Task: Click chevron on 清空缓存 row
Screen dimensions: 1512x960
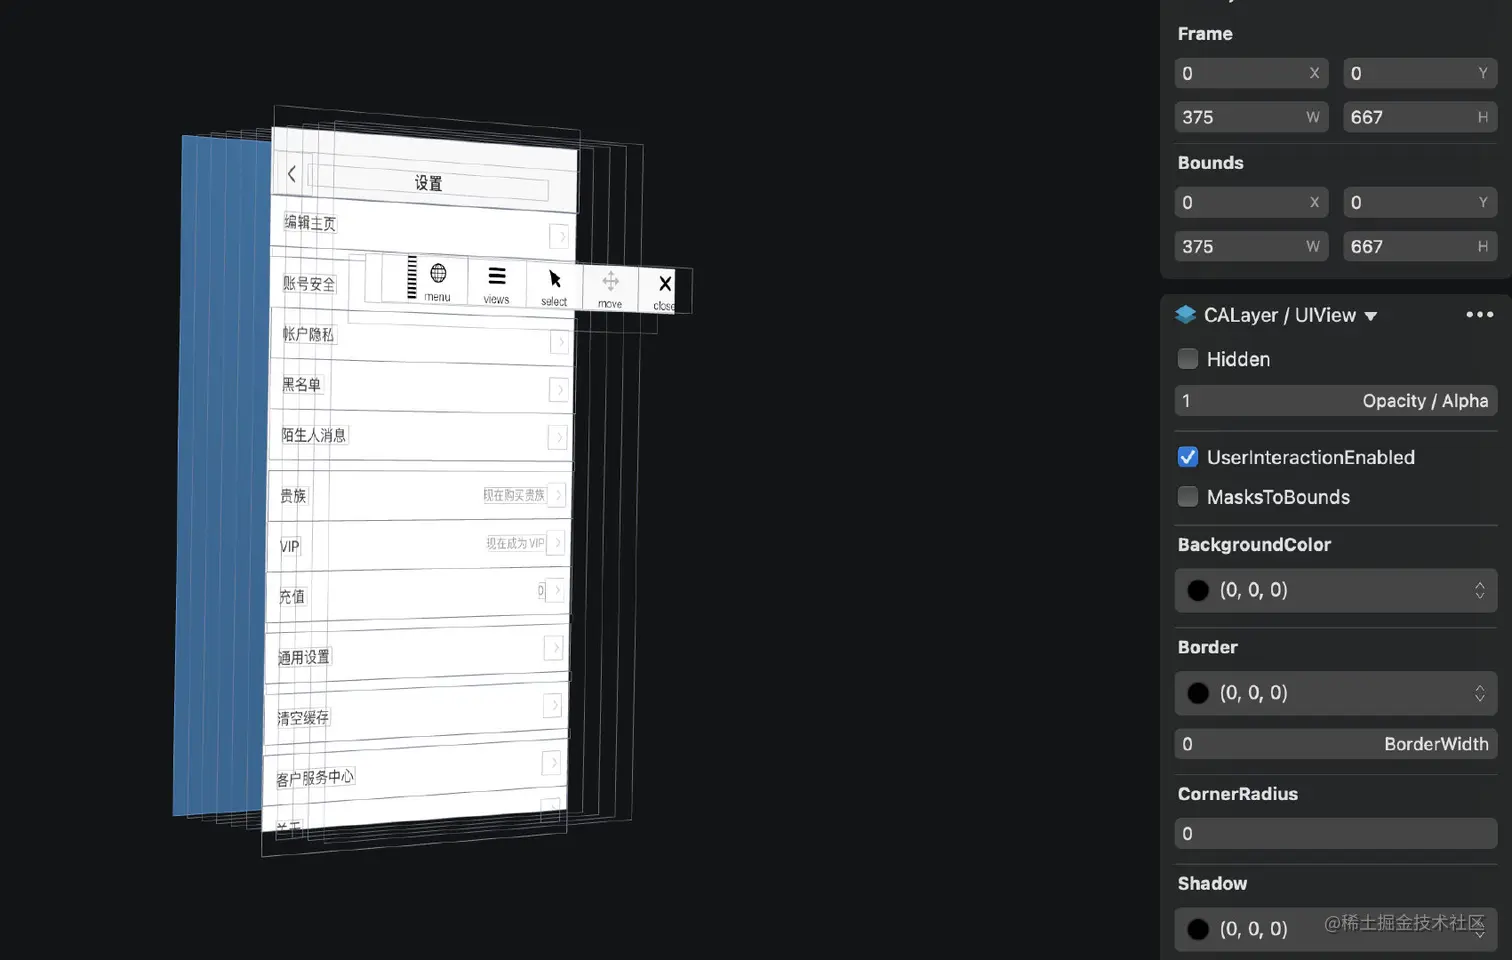Action: [x=552, y=706]
